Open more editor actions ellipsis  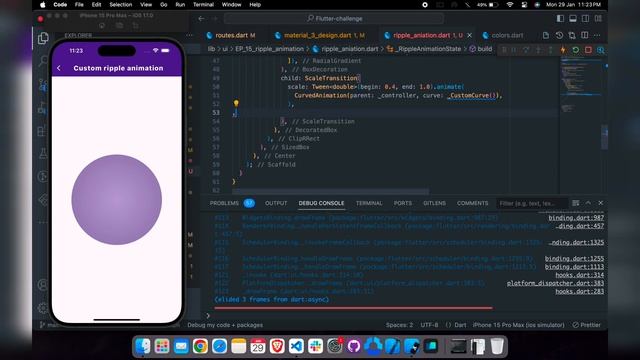(x=597, y=36)
